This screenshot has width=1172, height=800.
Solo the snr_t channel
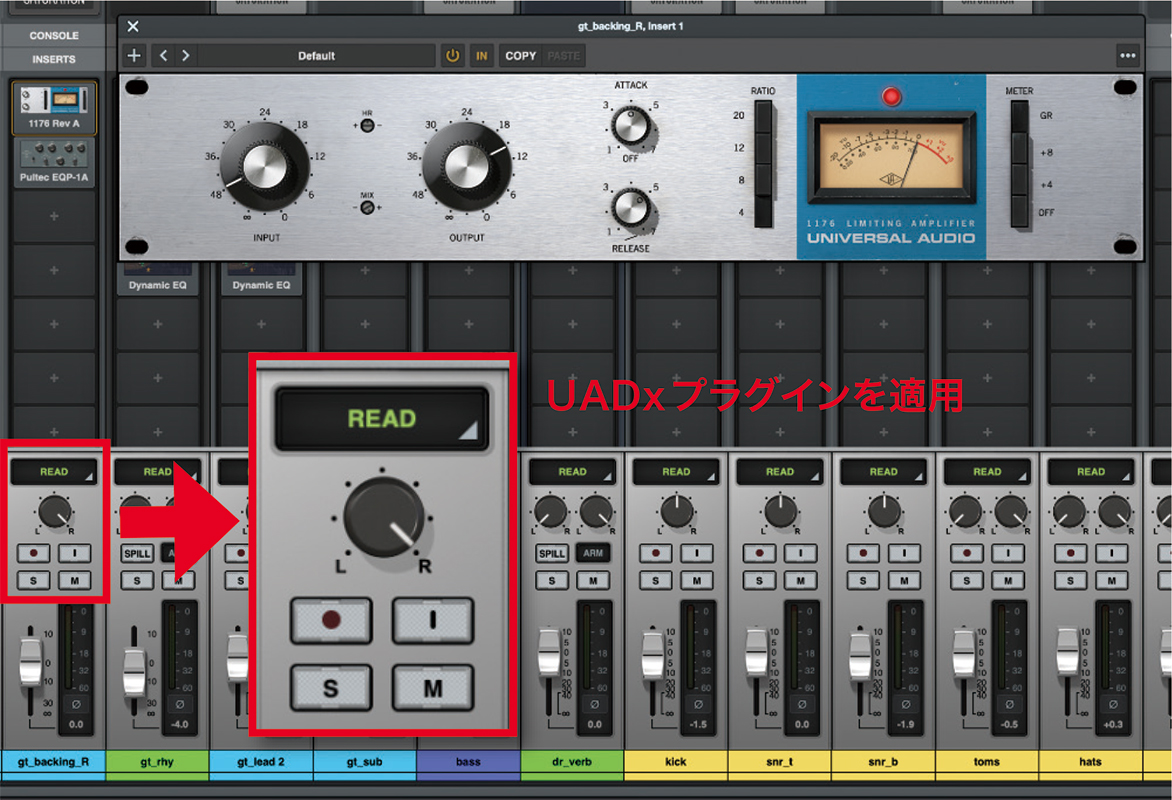click(x=759, y=580)
